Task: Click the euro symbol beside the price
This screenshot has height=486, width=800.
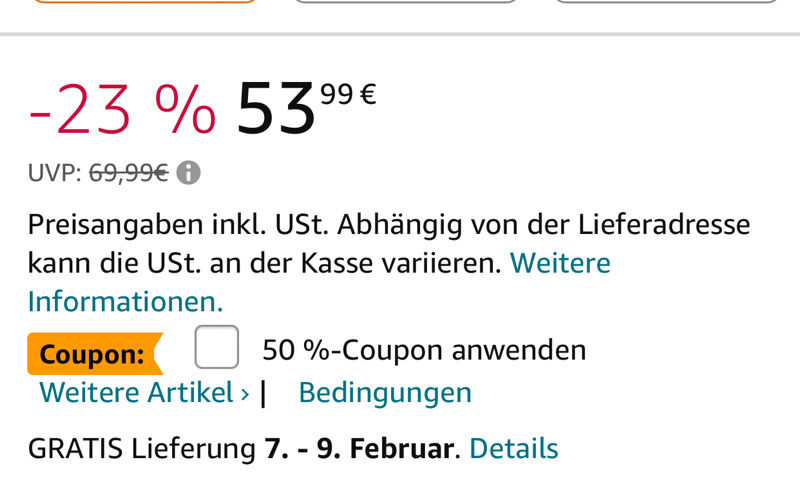Action: click(368, 94)
